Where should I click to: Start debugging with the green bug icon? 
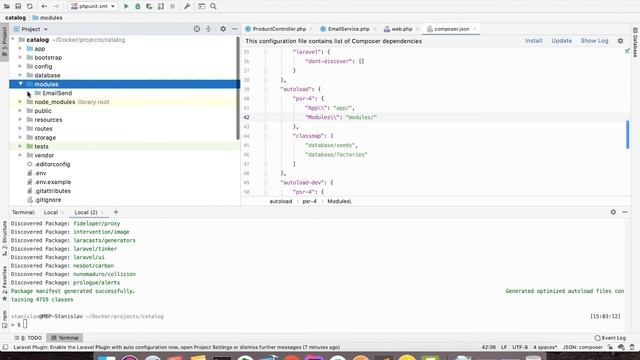pyautogui.click(x=138, y=6)
